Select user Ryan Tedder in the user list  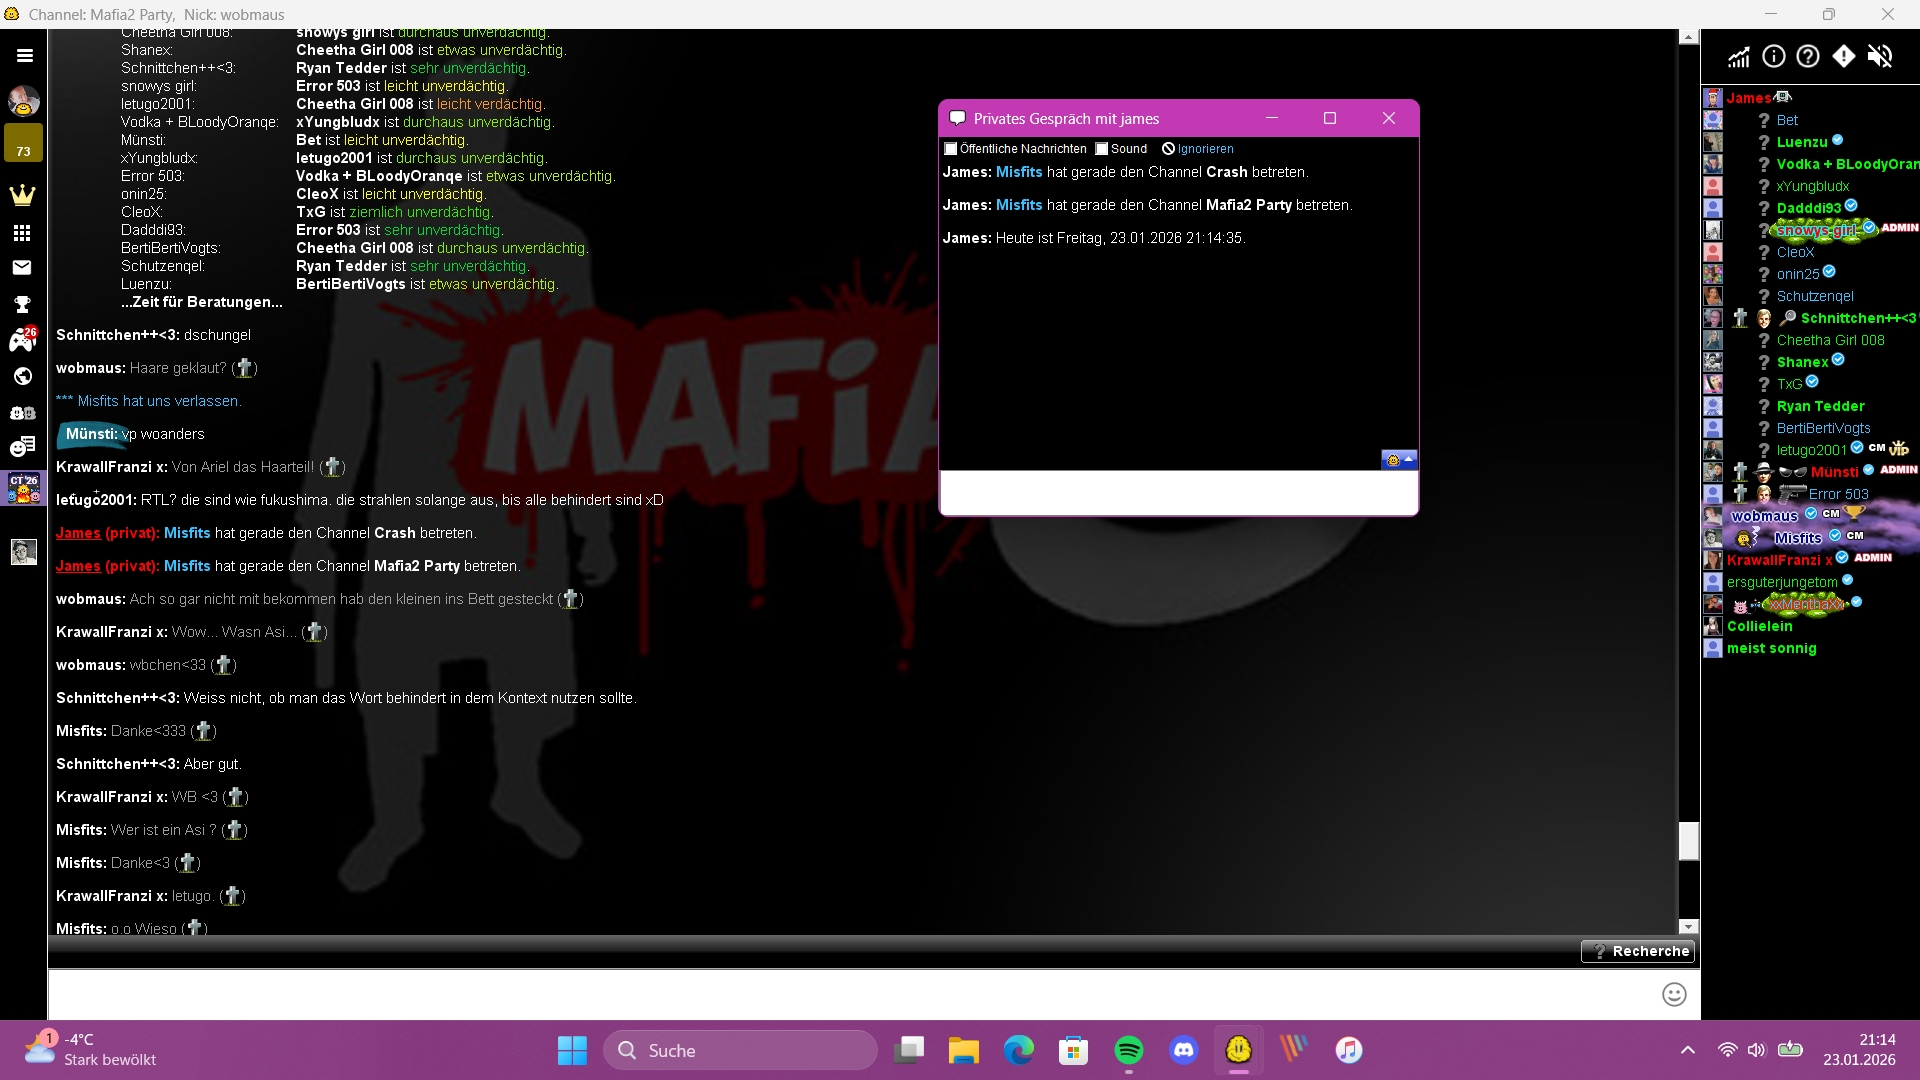(x=1820, y=406)
